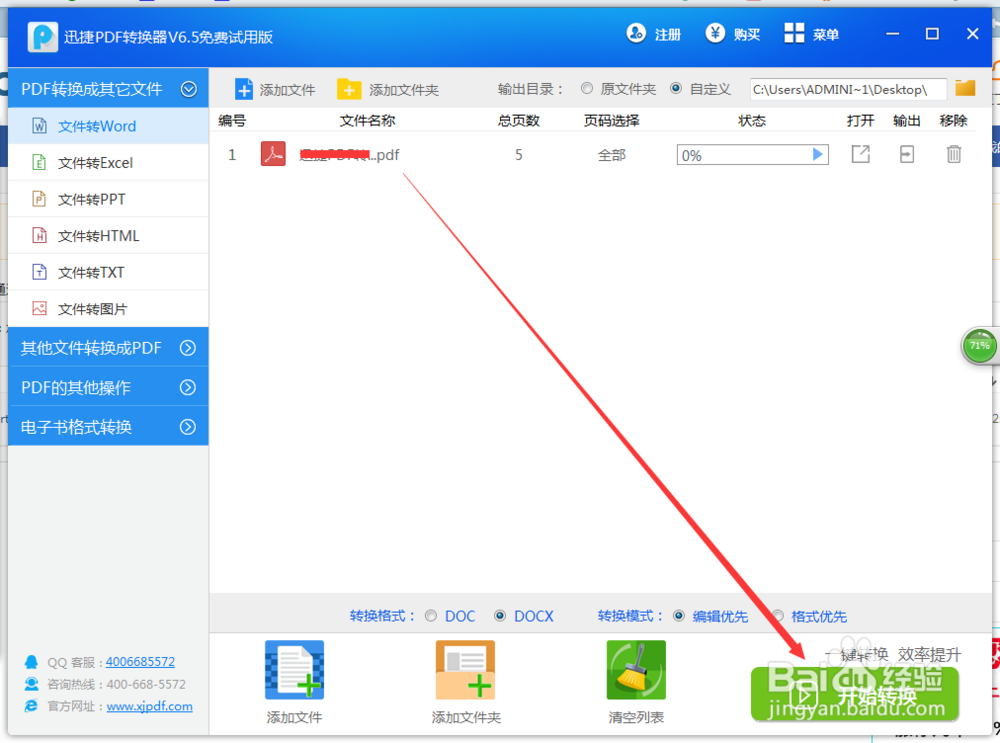The width and height of the screenshot is (1000, 743).
Task: Collapse the PDF转换成其它文件 section
Action: pyautogui.click(x=189, y=89)
